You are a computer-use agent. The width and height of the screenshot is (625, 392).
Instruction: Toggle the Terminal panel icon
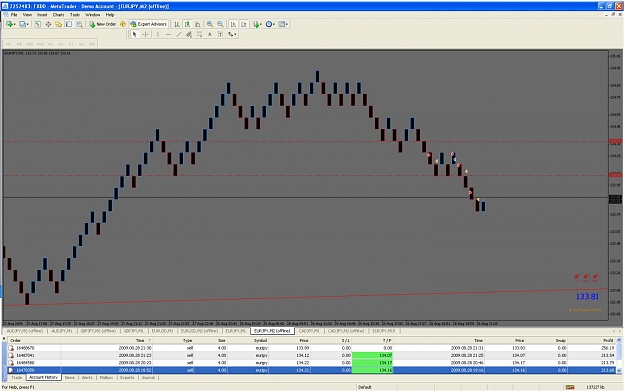click(69, 24)
